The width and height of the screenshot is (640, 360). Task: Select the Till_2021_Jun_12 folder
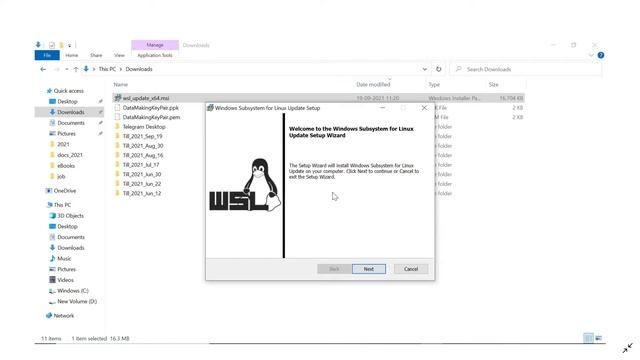pos(142,193)
